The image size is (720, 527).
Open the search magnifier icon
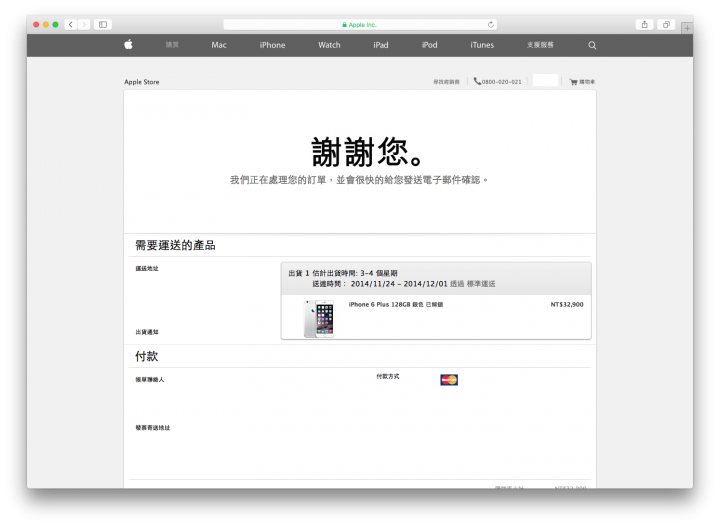pyautogui.click(x=592, y=45)
